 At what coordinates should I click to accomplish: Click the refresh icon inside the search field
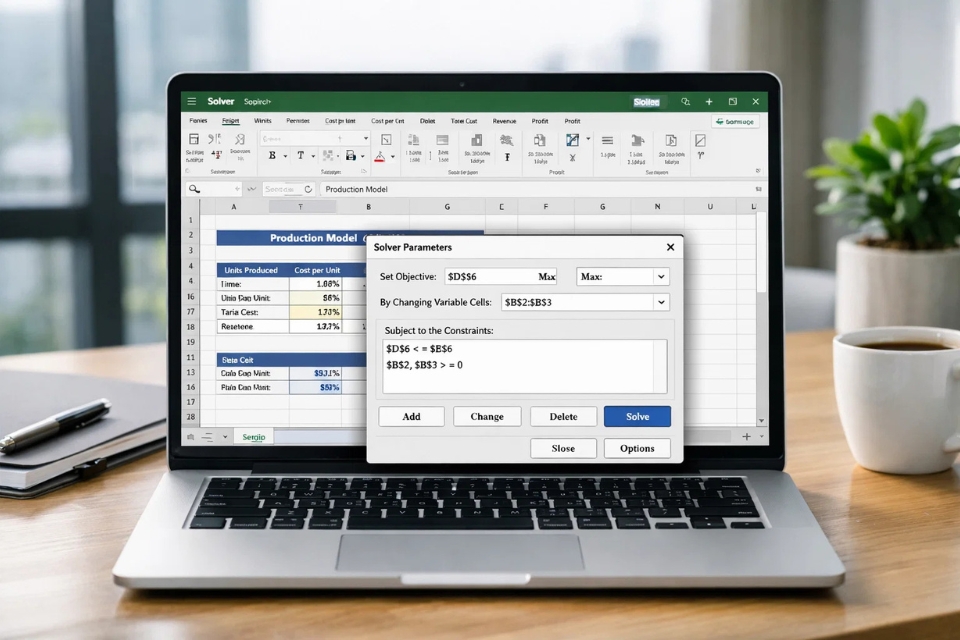(307, 189)
